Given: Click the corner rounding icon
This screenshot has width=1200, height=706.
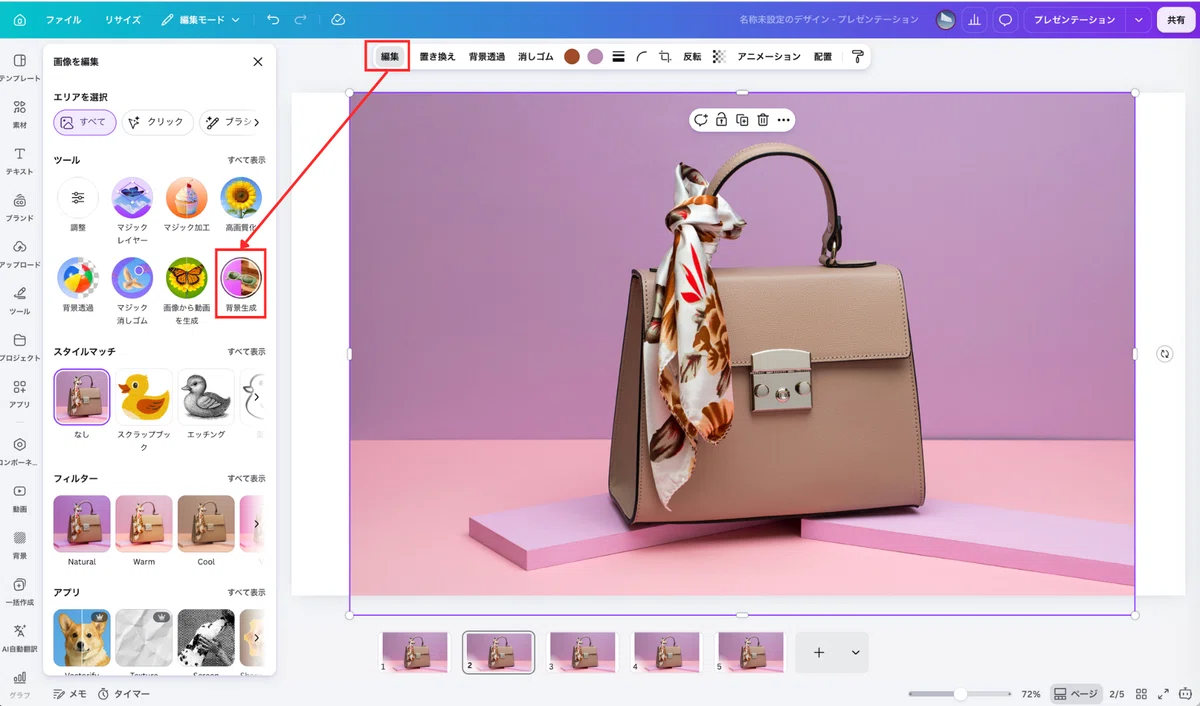Looking at the screenshot, I should coord(641,57).
